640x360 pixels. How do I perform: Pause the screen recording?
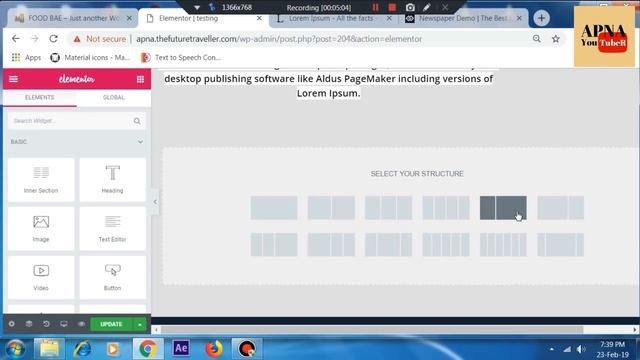point(376,7)
